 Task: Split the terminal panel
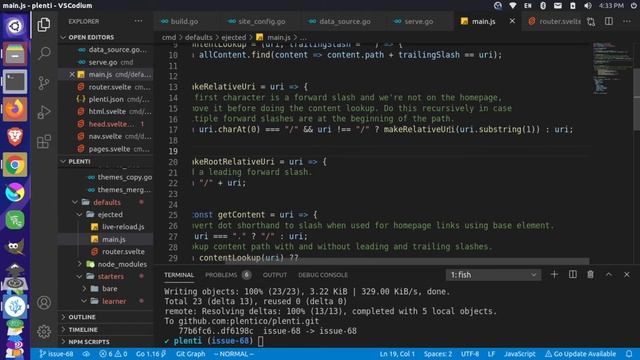(x=573, y=275)
